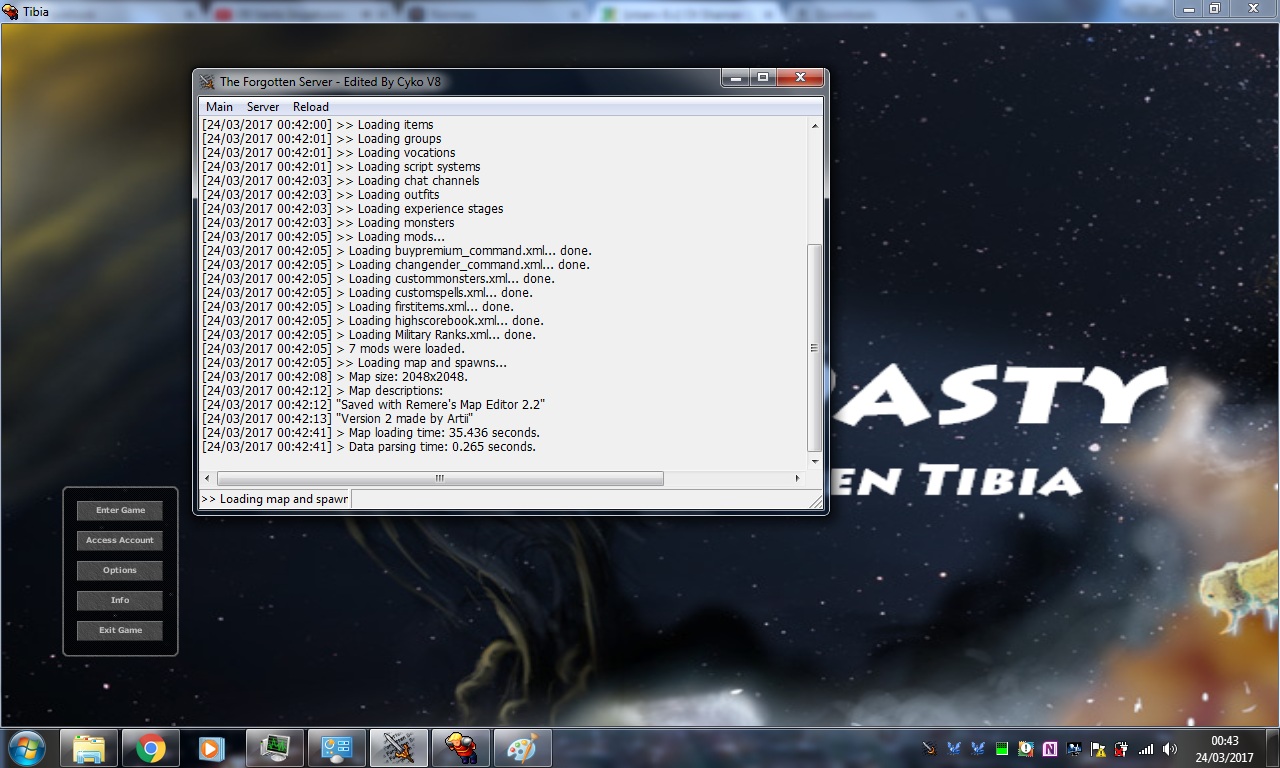1280x768 pixels.
Task: Switch to The Forgotten Server taskbar icon
Action: pyautogui.click(x=399, y=748)
